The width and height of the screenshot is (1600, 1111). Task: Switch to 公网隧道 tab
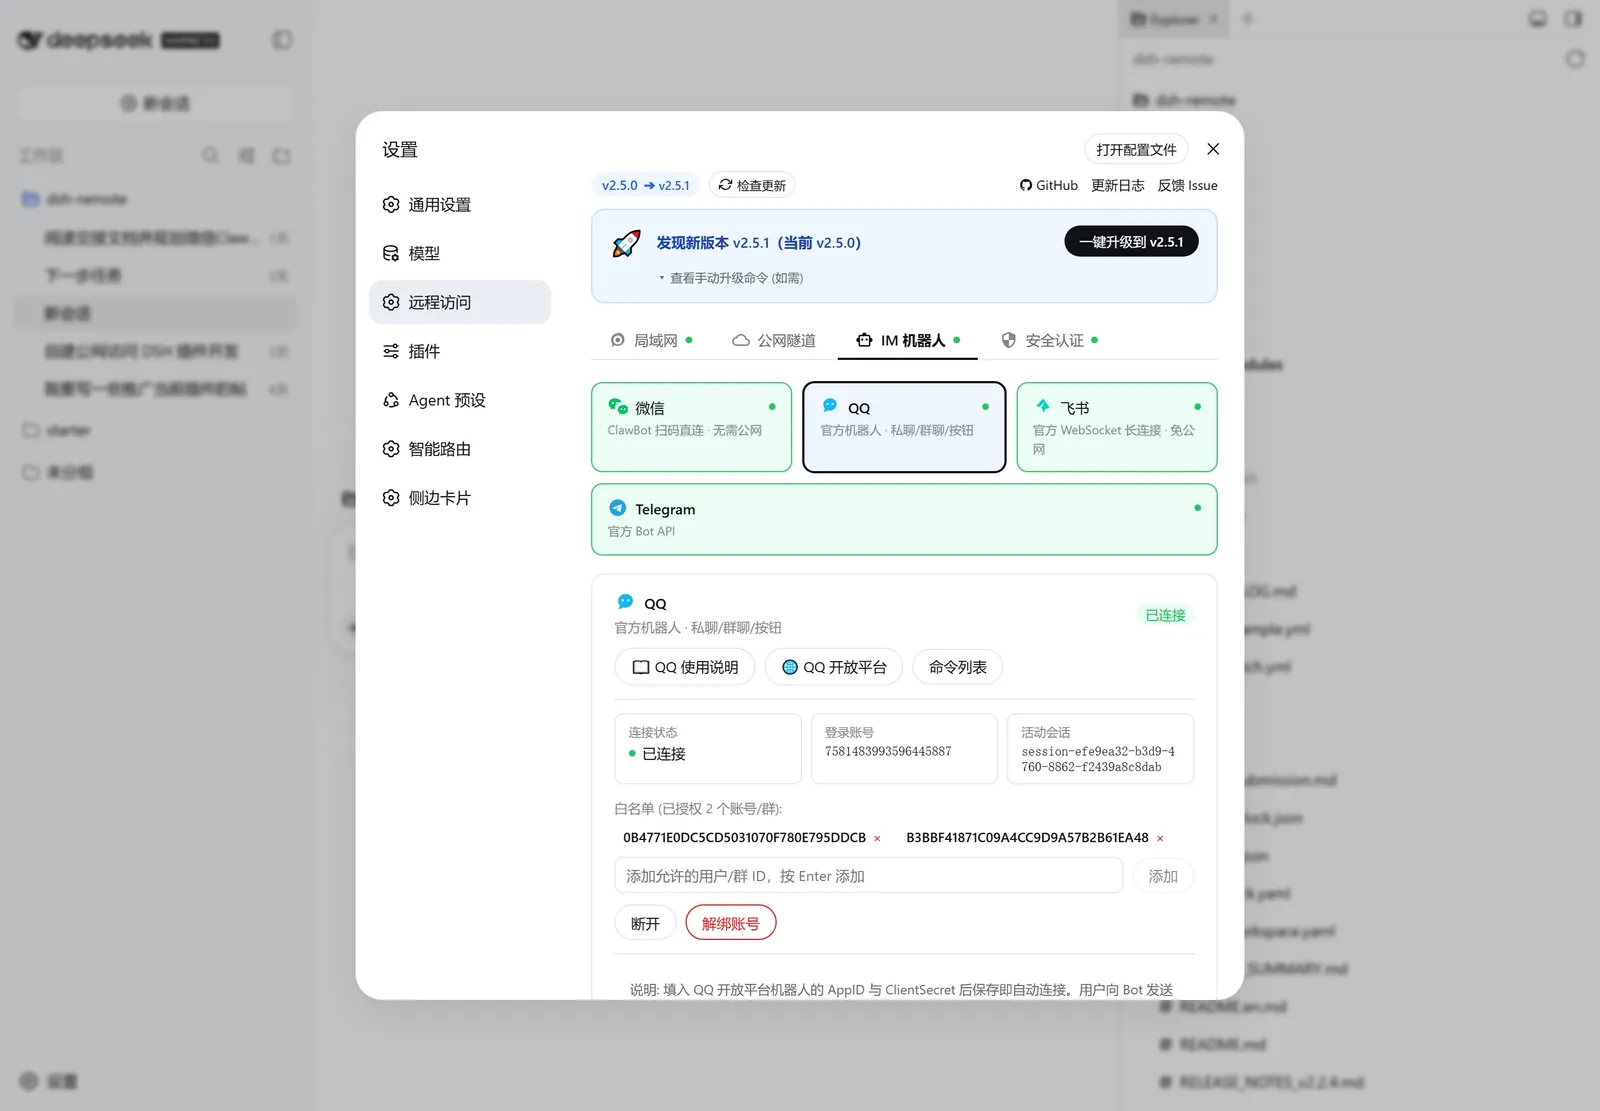774,340
